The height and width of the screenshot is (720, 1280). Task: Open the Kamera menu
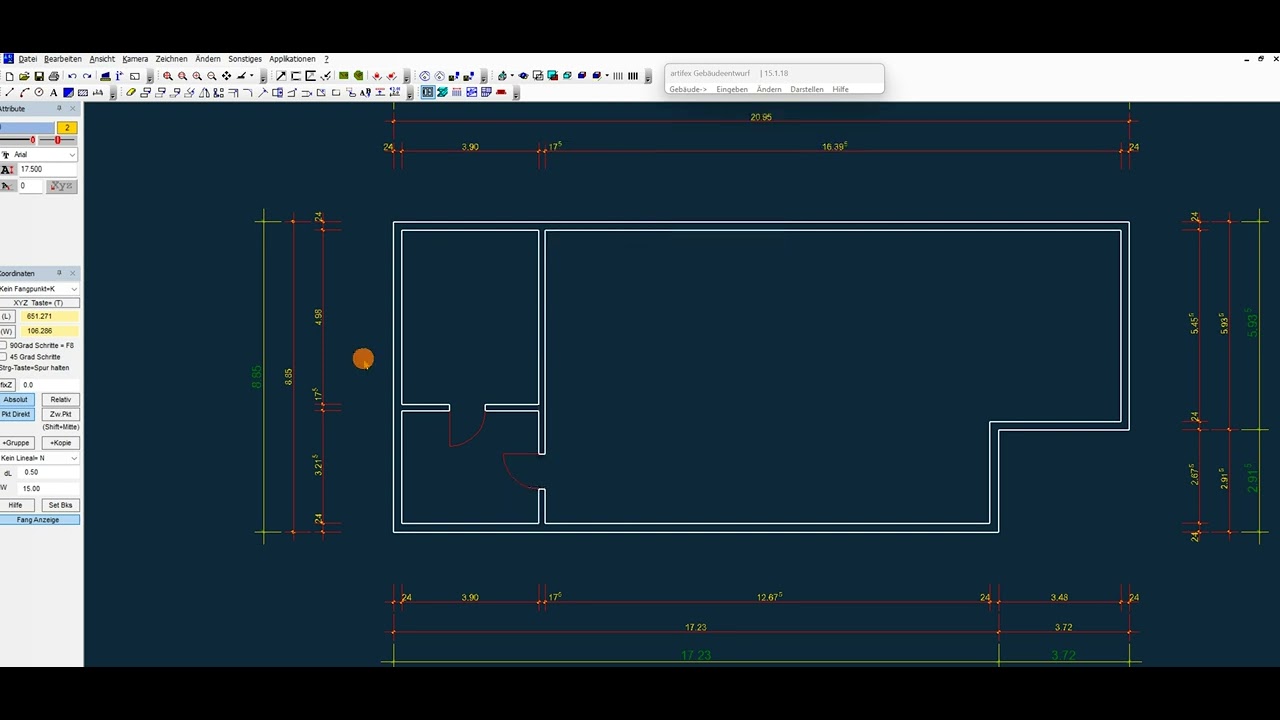(135, 59)
